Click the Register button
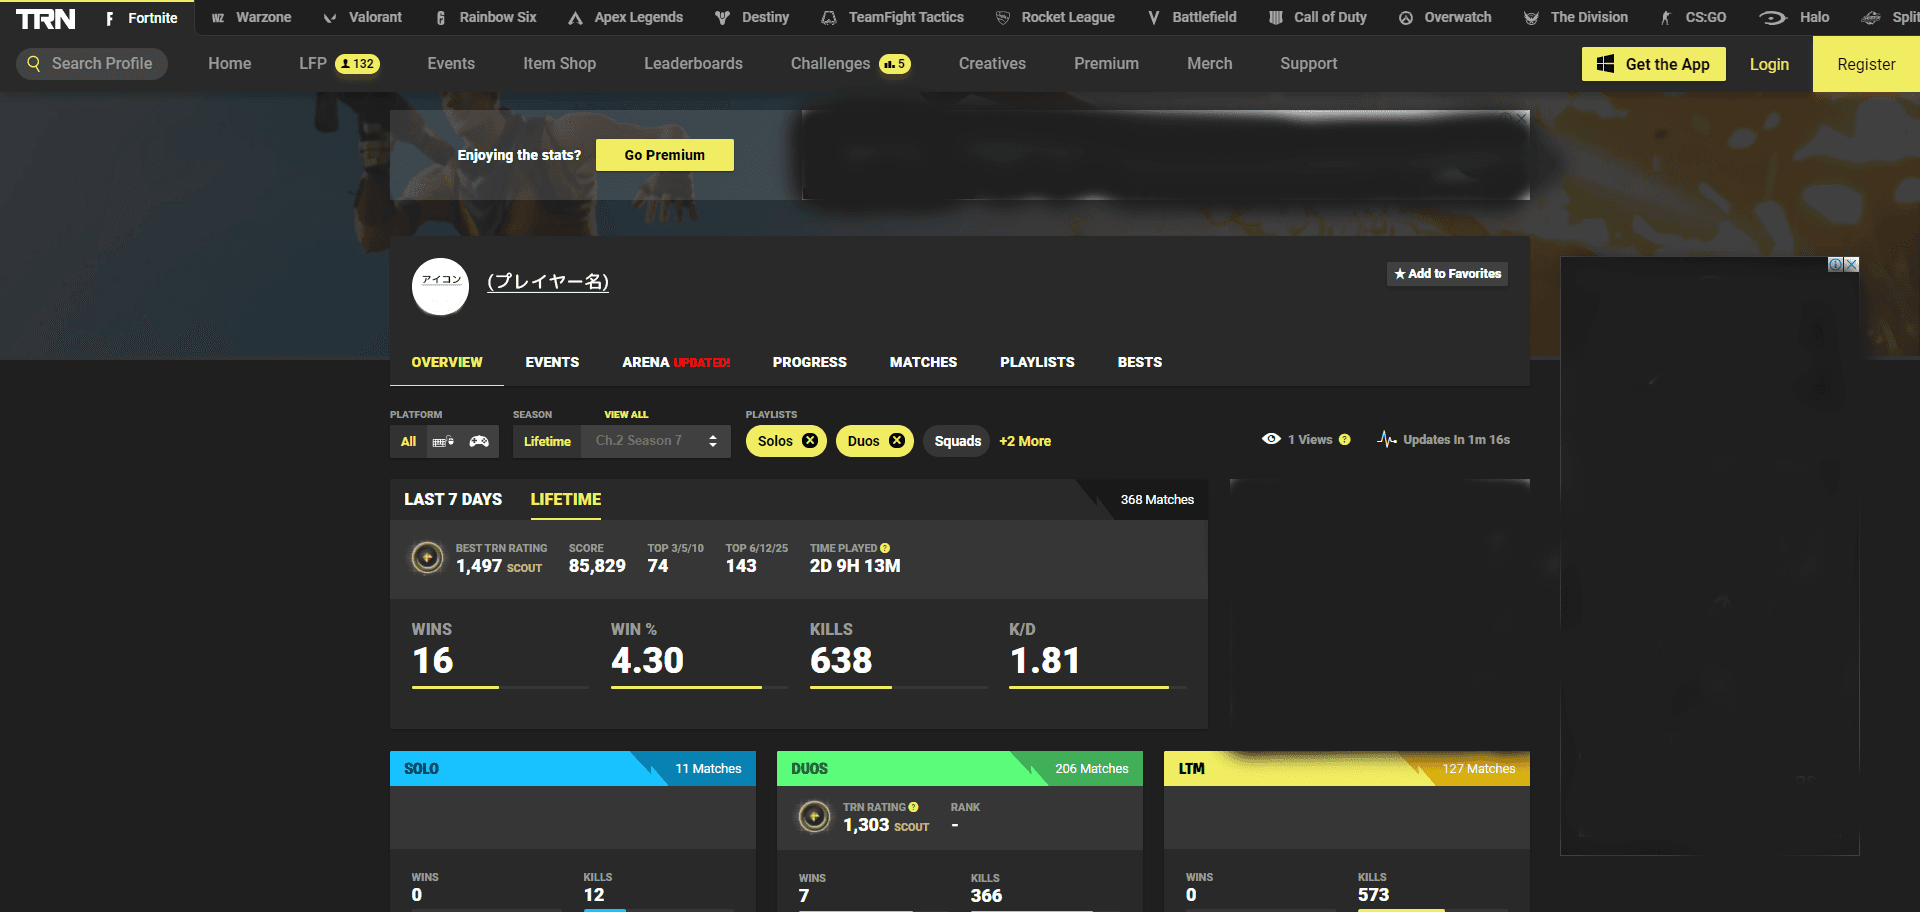 point(1866,64)
